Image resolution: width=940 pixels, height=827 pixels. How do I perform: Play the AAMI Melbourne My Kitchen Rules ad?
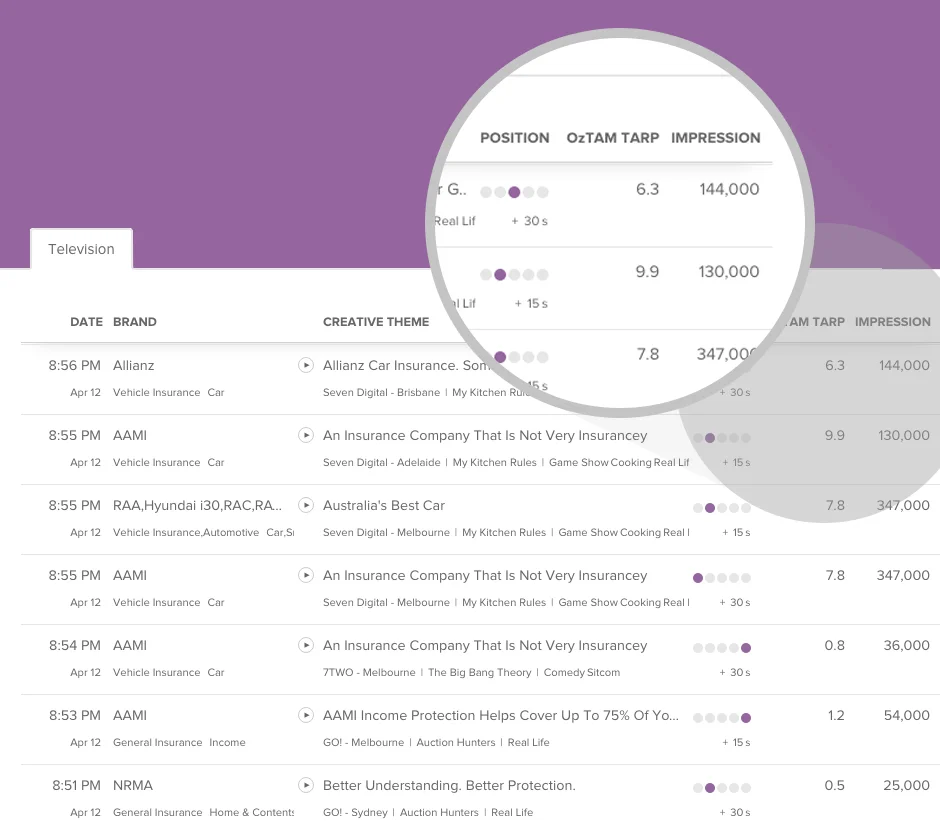(x=306, y=575)
